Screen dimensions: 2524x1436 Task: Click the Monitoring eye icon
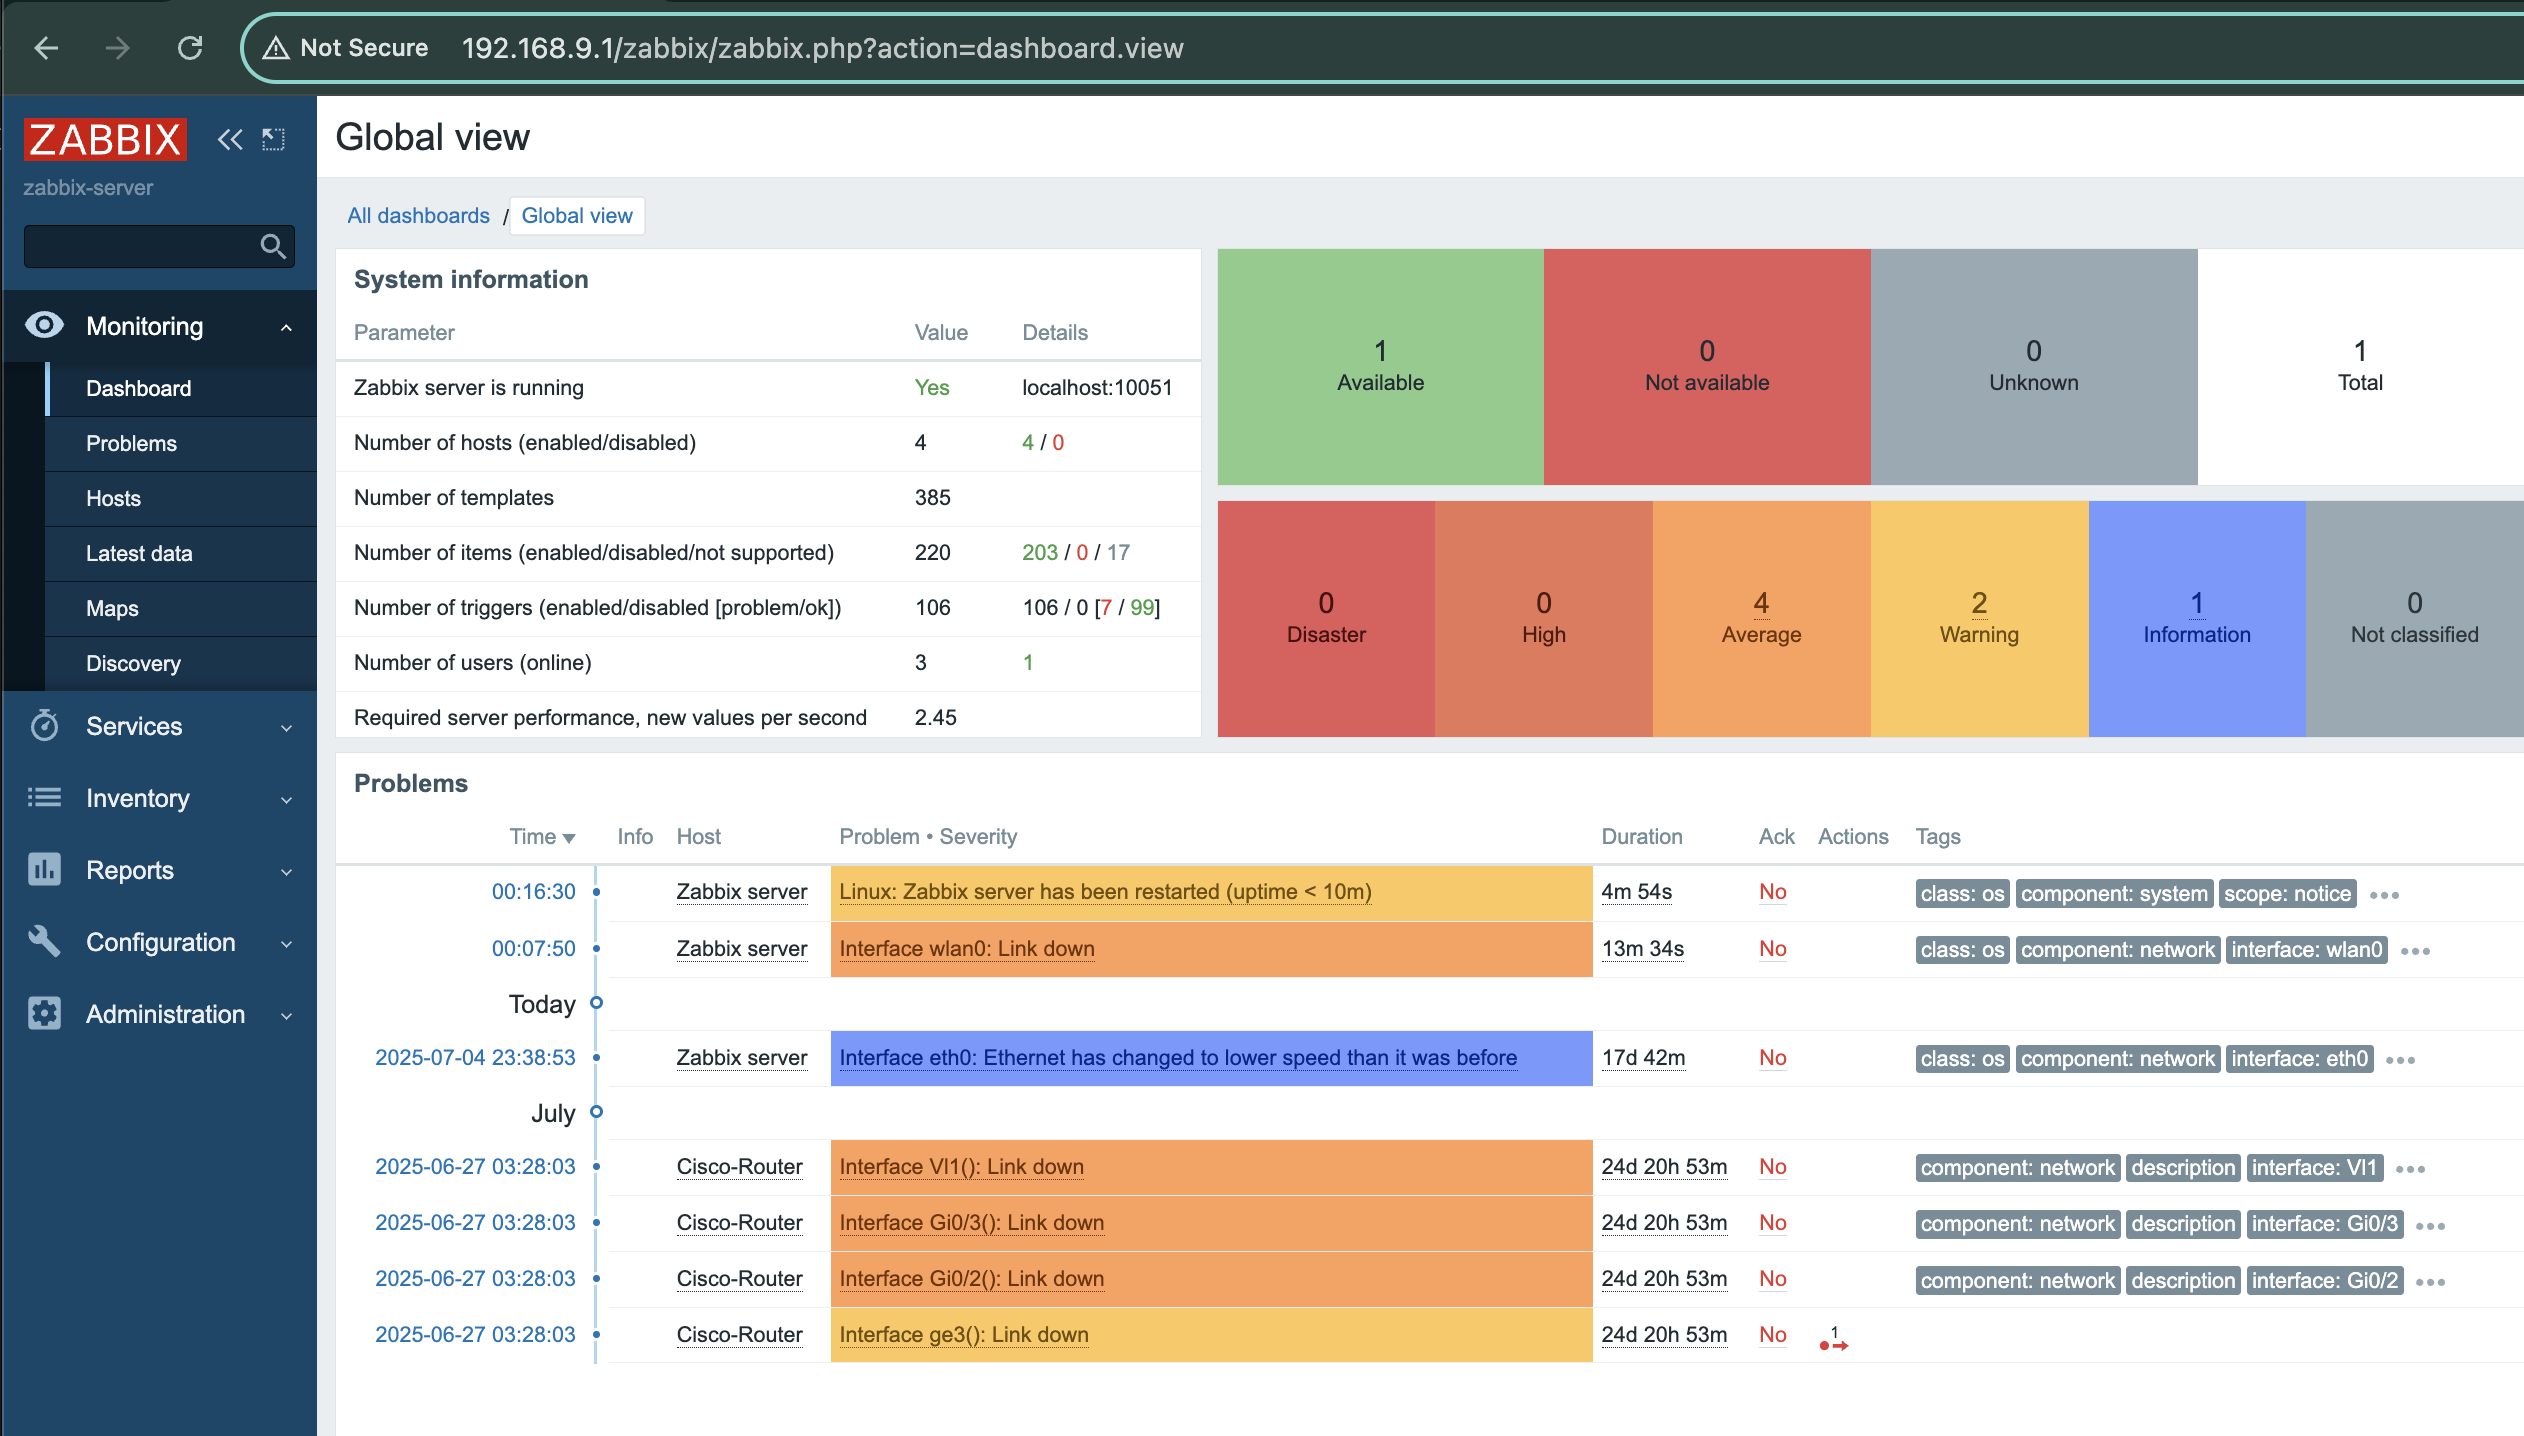[x=44, y=325]
